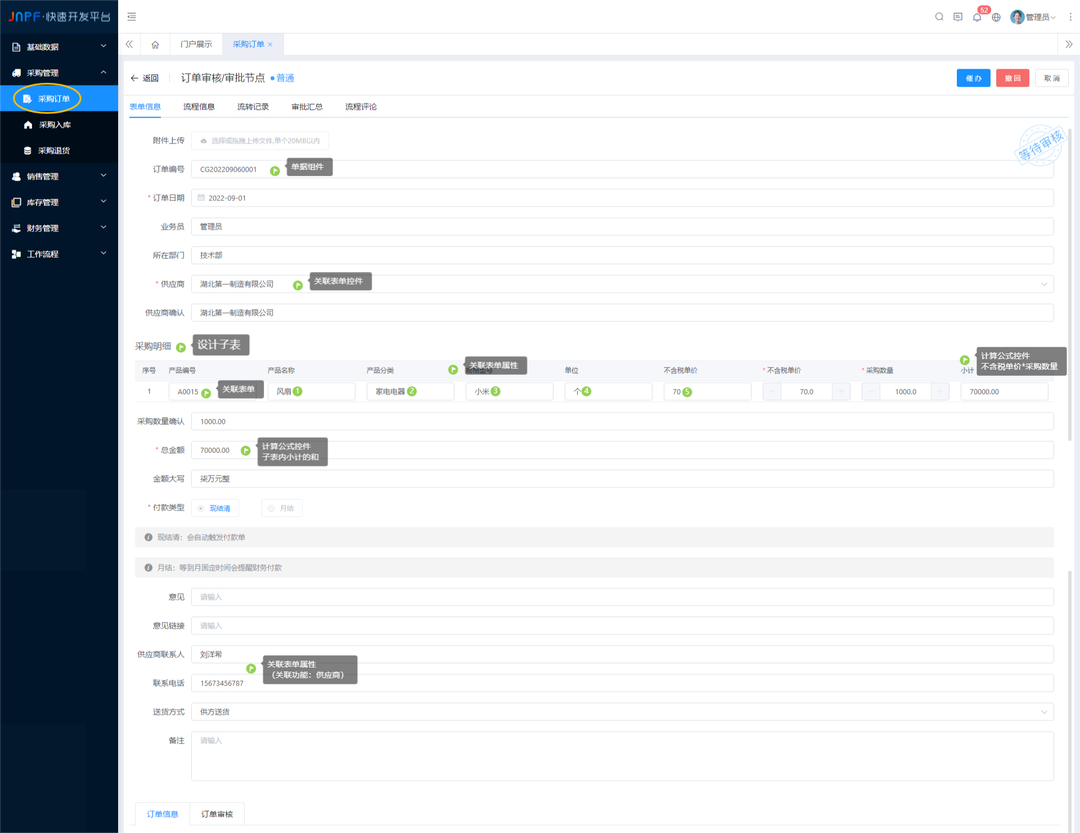Open the 管理员 user dropdown

coord(1032,17)
